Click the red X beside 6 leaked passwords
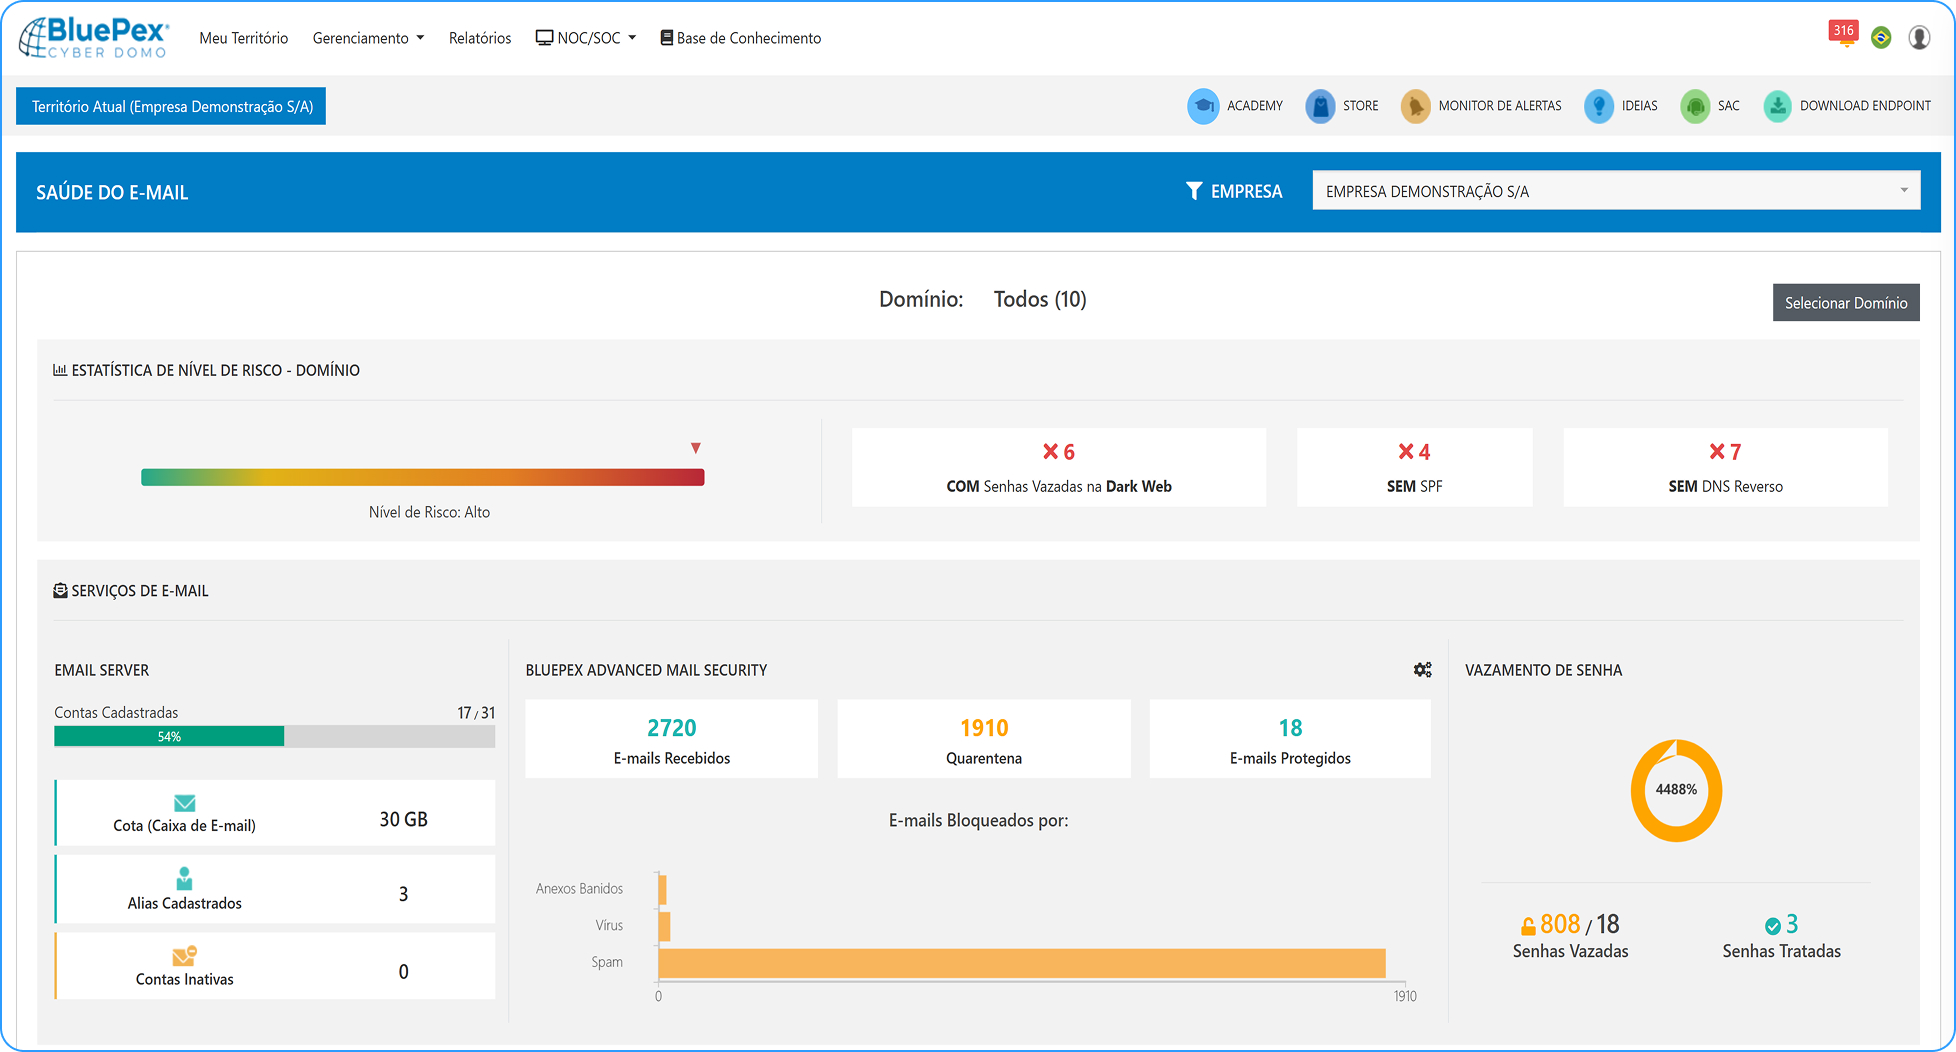 (1050, 452)
